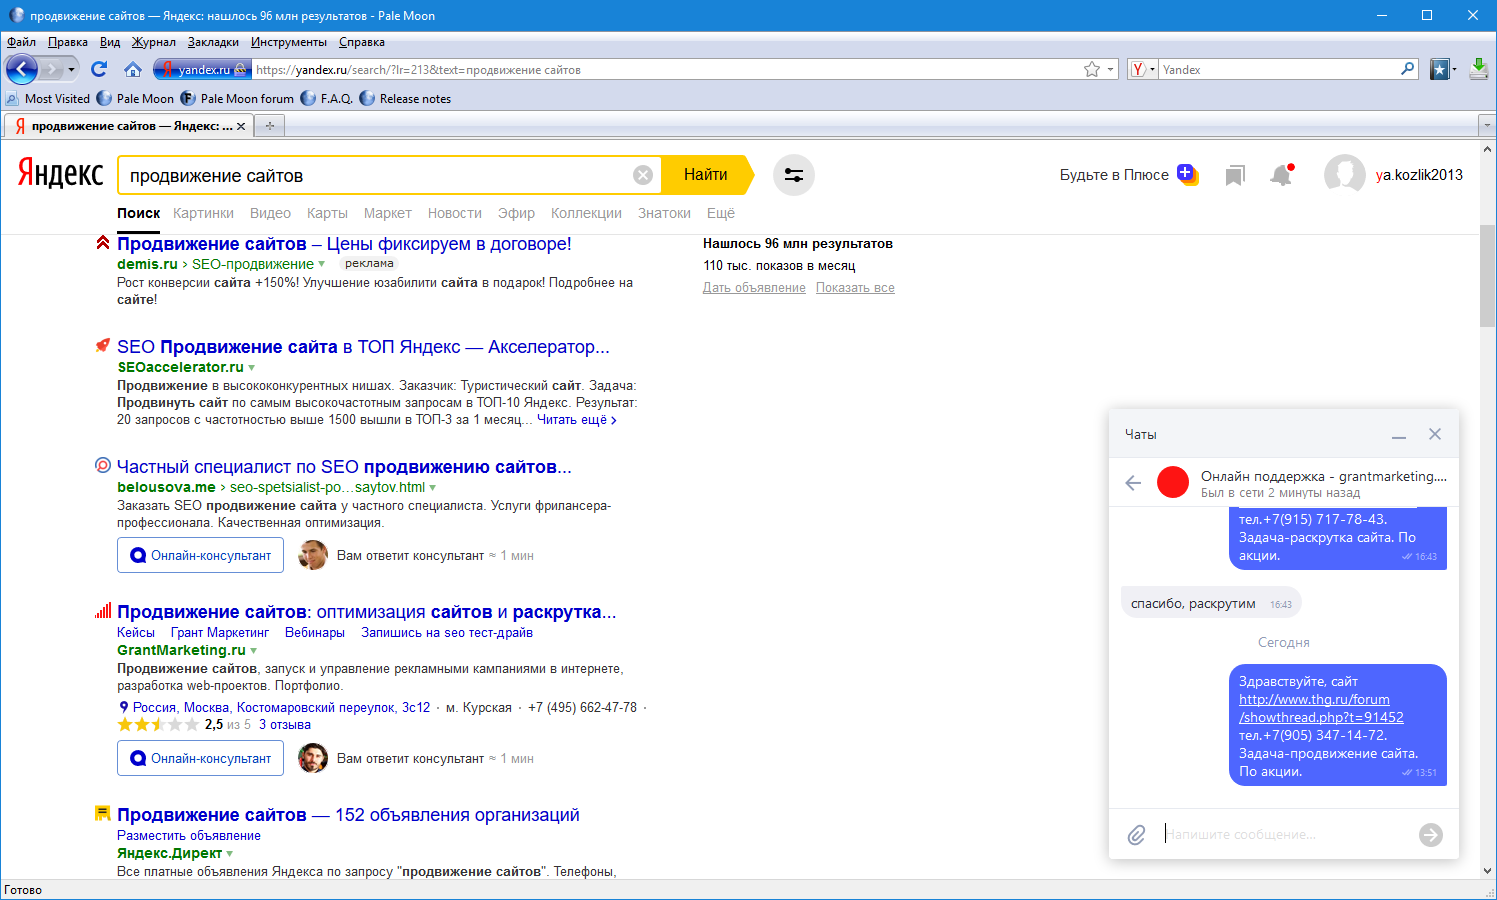This screenshot has height=900, width=1497.
Task: Attach a file in chat with the paperclip
Action: pyautogui.click(x=1137, y=835)
